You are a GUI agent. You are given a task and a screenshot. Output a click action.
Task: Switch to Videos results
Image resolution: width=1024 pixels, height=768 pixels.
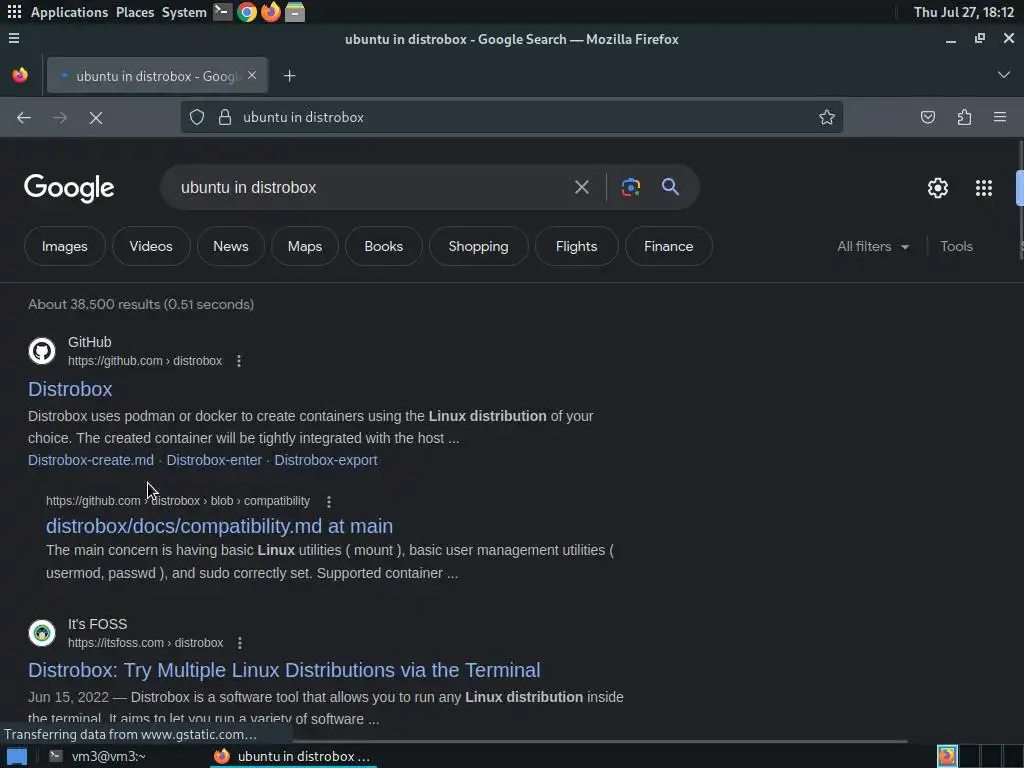click(x=151, y=246)
